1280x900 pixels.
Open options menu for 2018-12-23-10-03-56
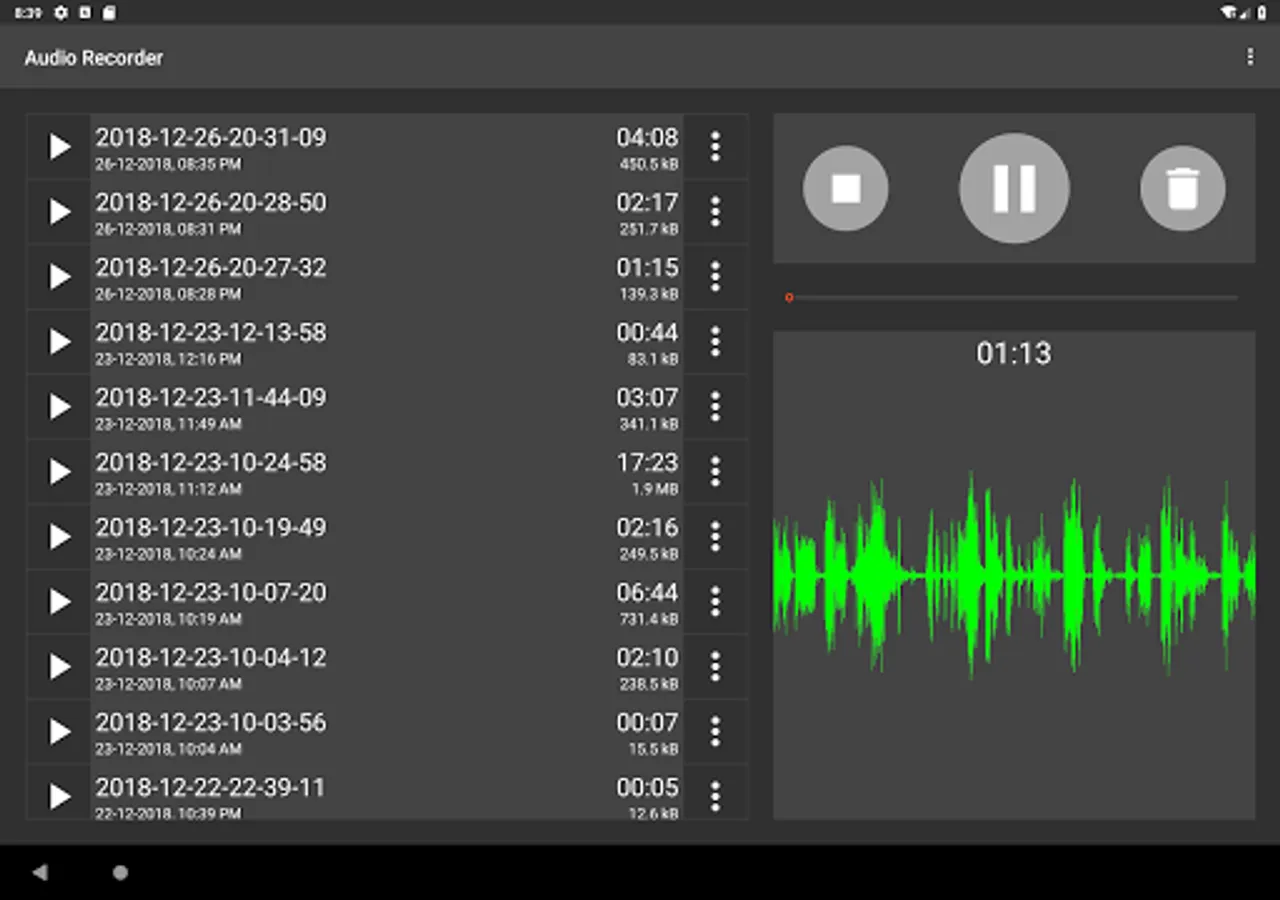point(715,732)
